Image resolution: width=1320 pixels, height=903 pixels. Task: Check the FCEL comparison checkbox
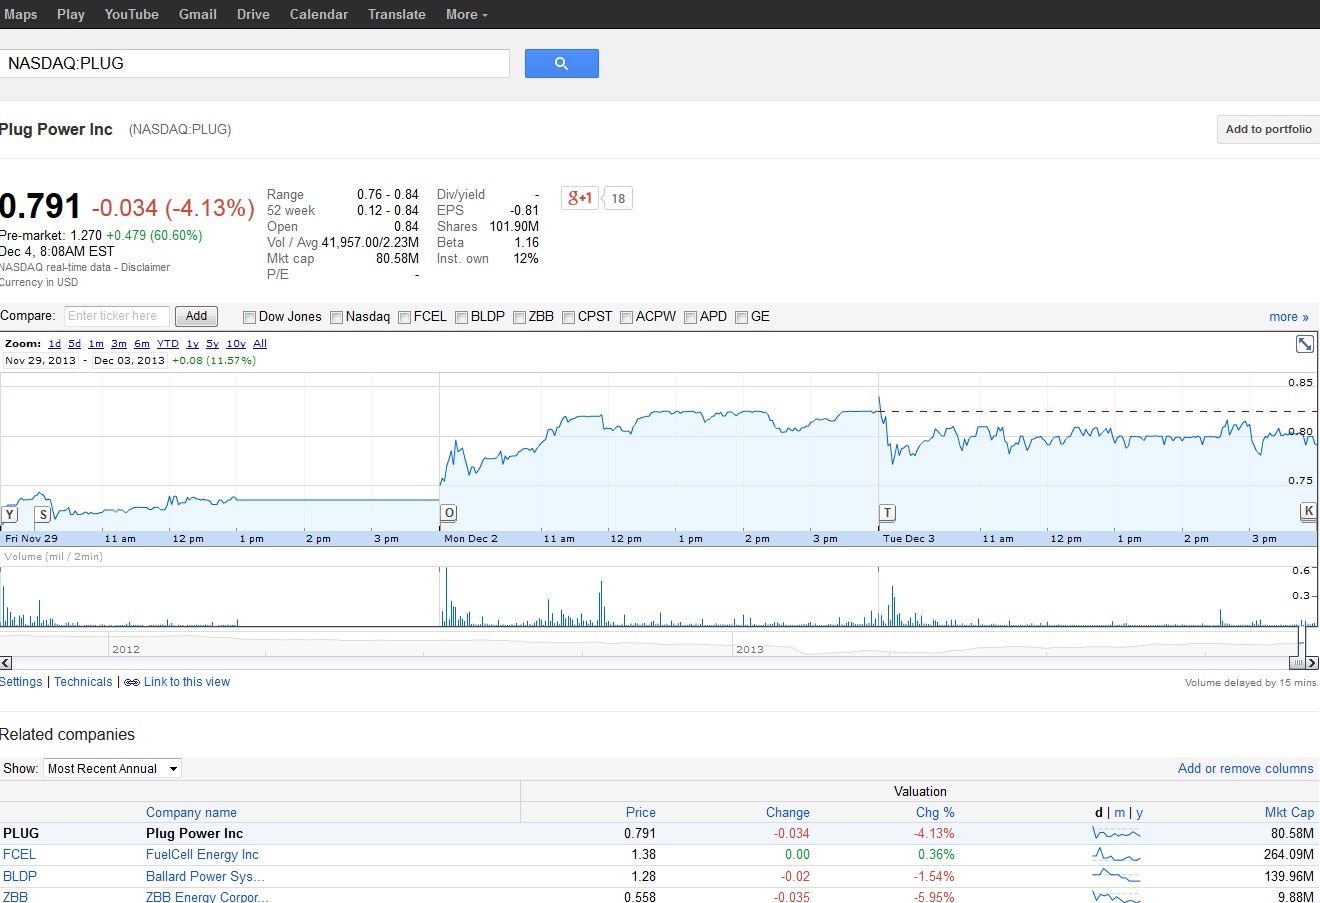point(404,317)
